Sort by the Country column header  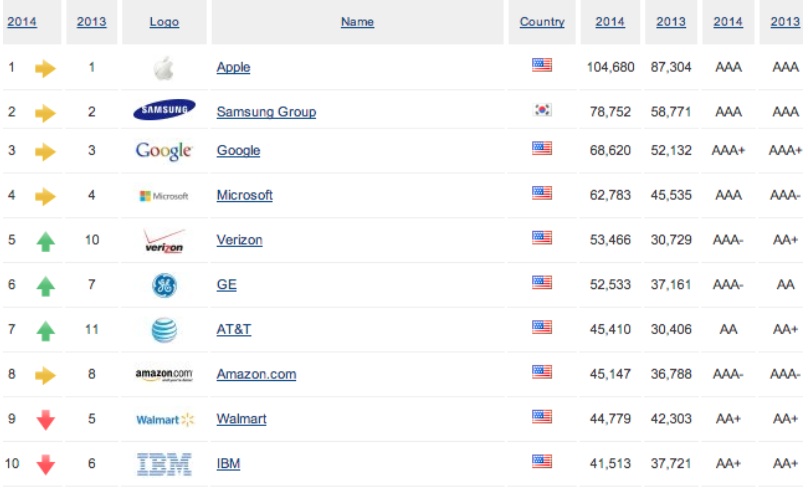542,22
